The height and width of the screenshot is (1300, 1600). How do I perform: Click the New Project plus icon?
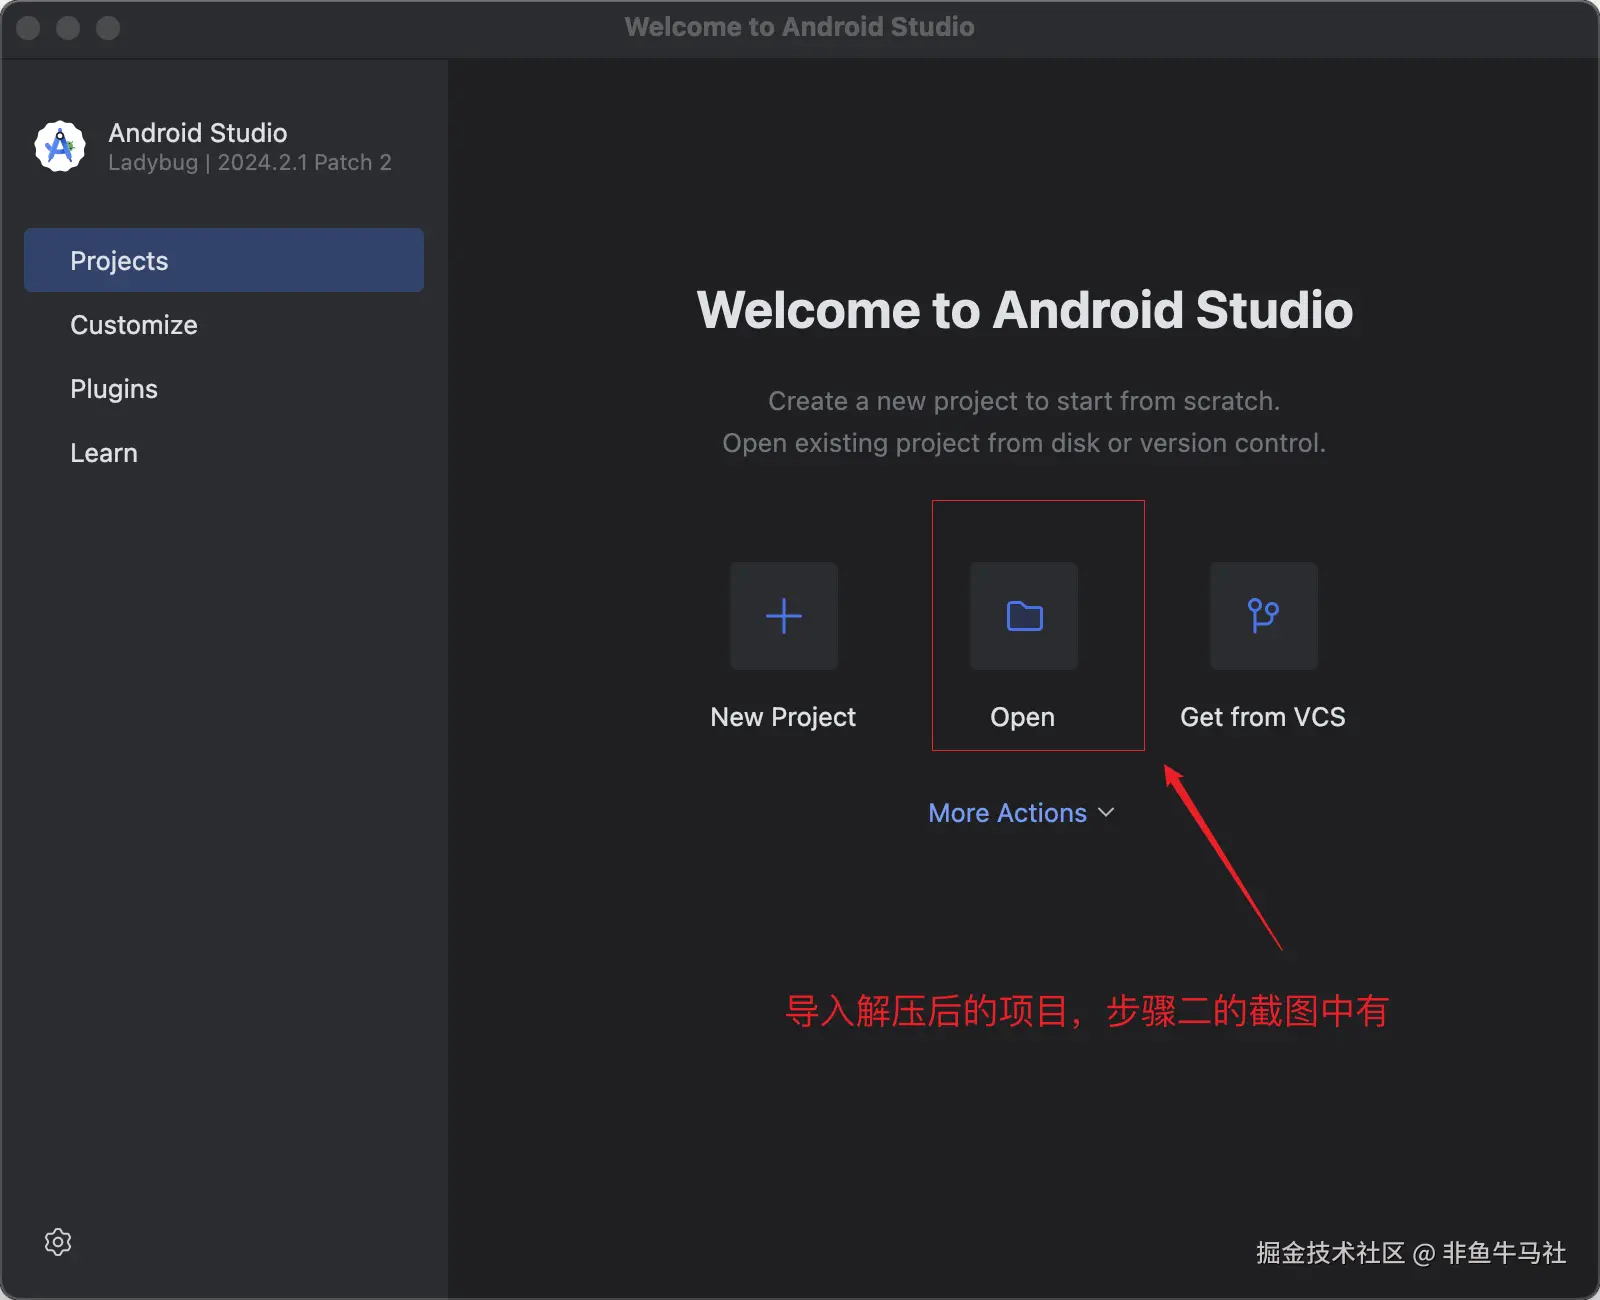click(784, 616)
